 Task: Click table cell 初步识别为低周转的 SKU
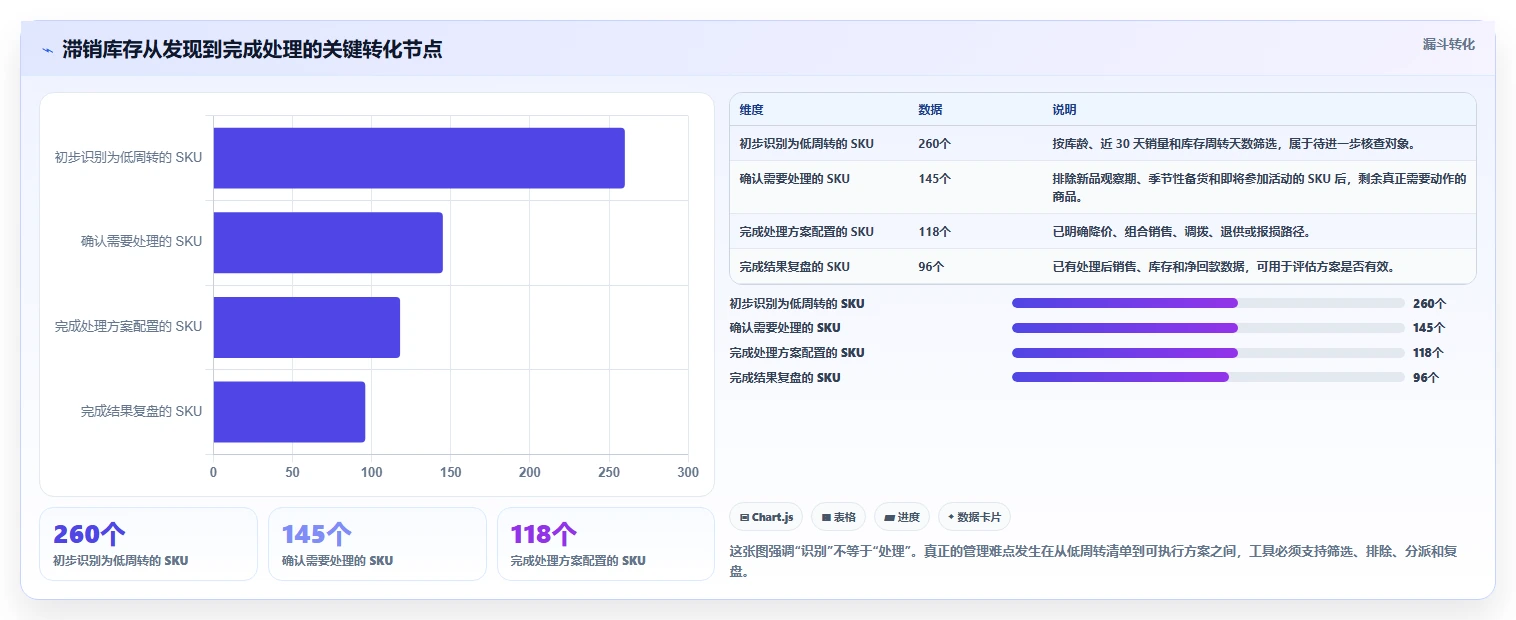[807, 144]
